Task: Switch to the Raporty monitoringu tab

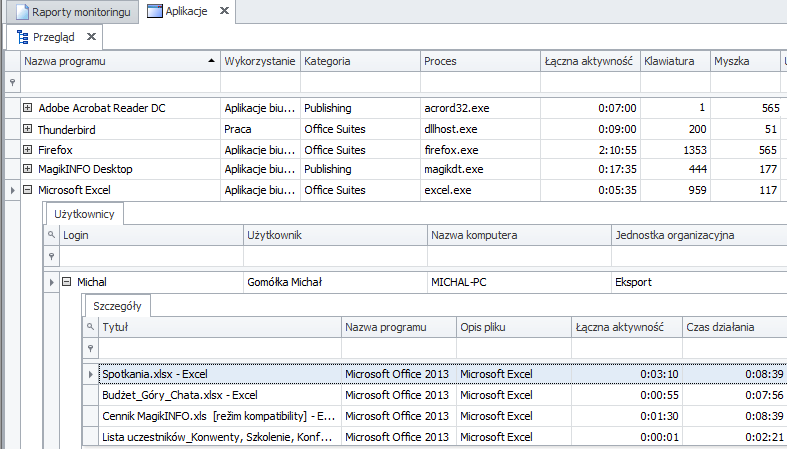Action: pyautogui.click(x=72, y=12)
